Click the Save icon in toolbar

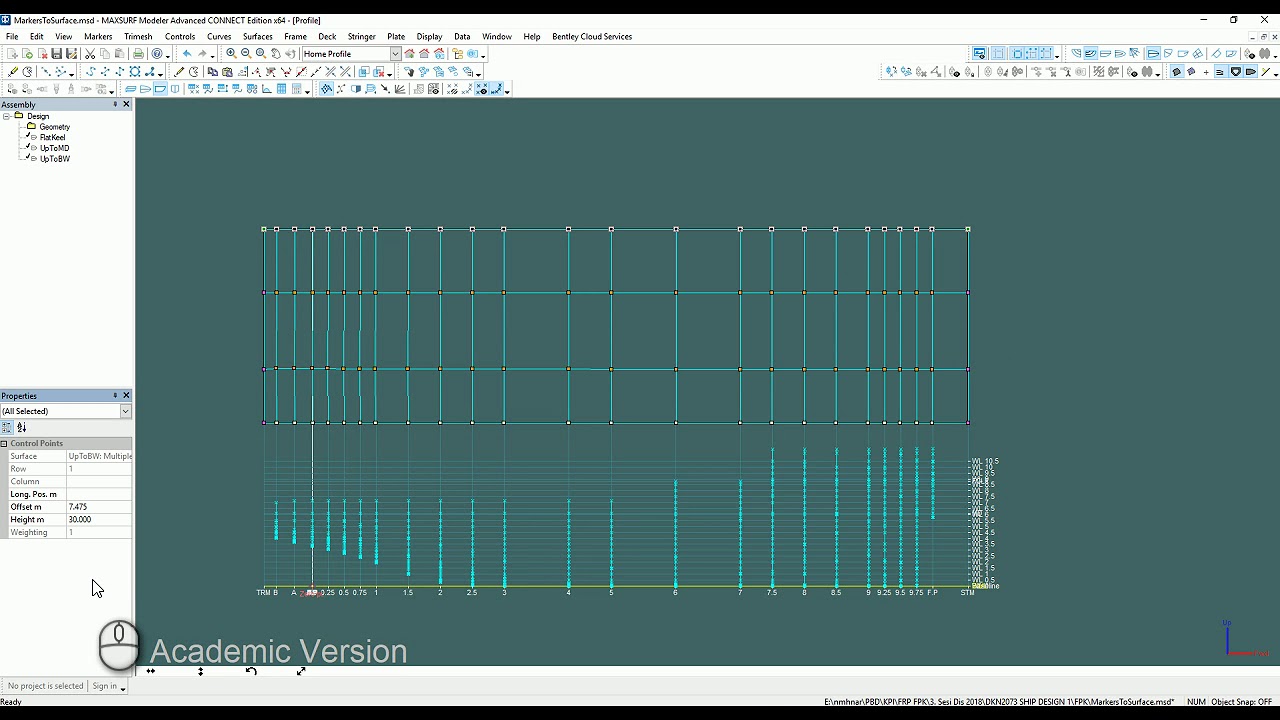pyautogui.click(x=57, y=53)
